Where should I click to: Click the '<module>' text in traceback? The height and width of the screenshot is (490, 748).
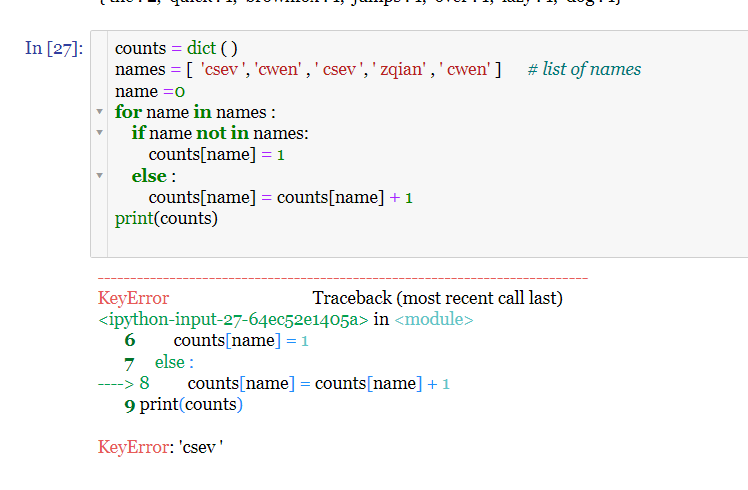tap(434, 320)
